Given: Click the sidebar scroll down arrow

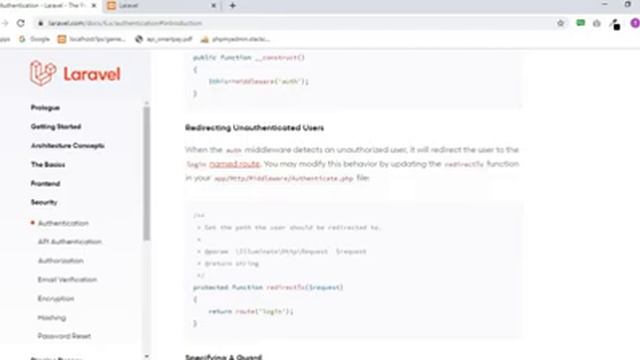Looking at the screenshot, I should point(147,356).
